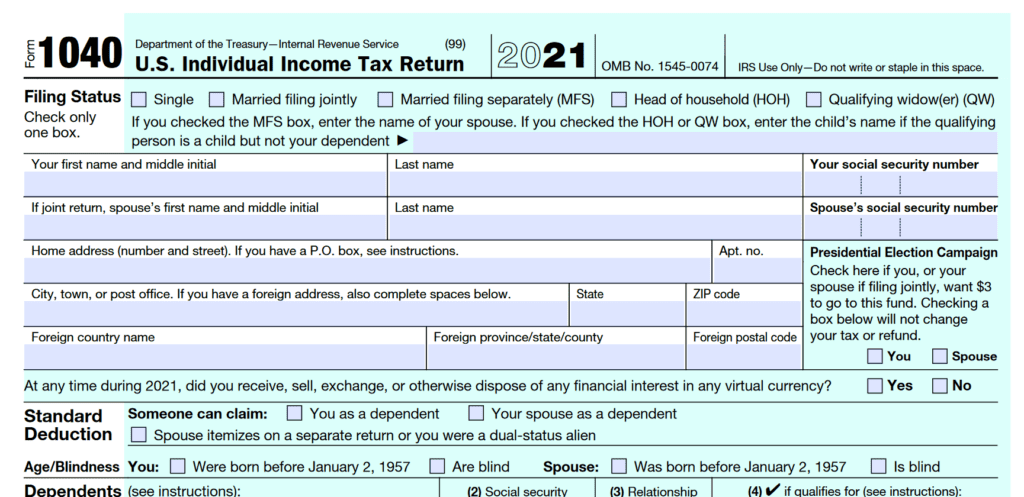
Task: Click Foreign province/state/county field
Action: click(556, 357)
